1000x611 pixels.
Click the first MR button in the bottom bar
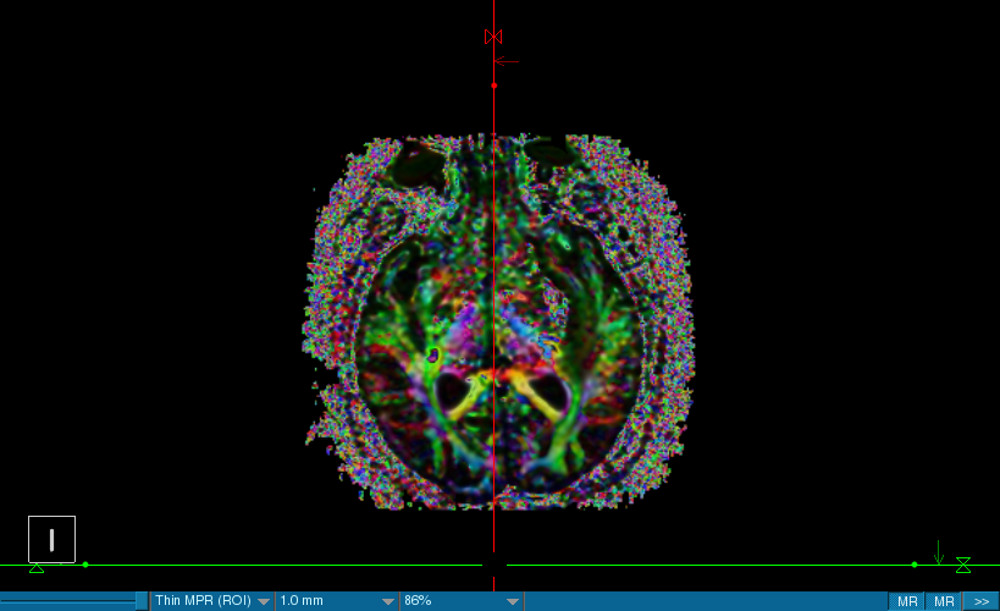tap(906, 601)
